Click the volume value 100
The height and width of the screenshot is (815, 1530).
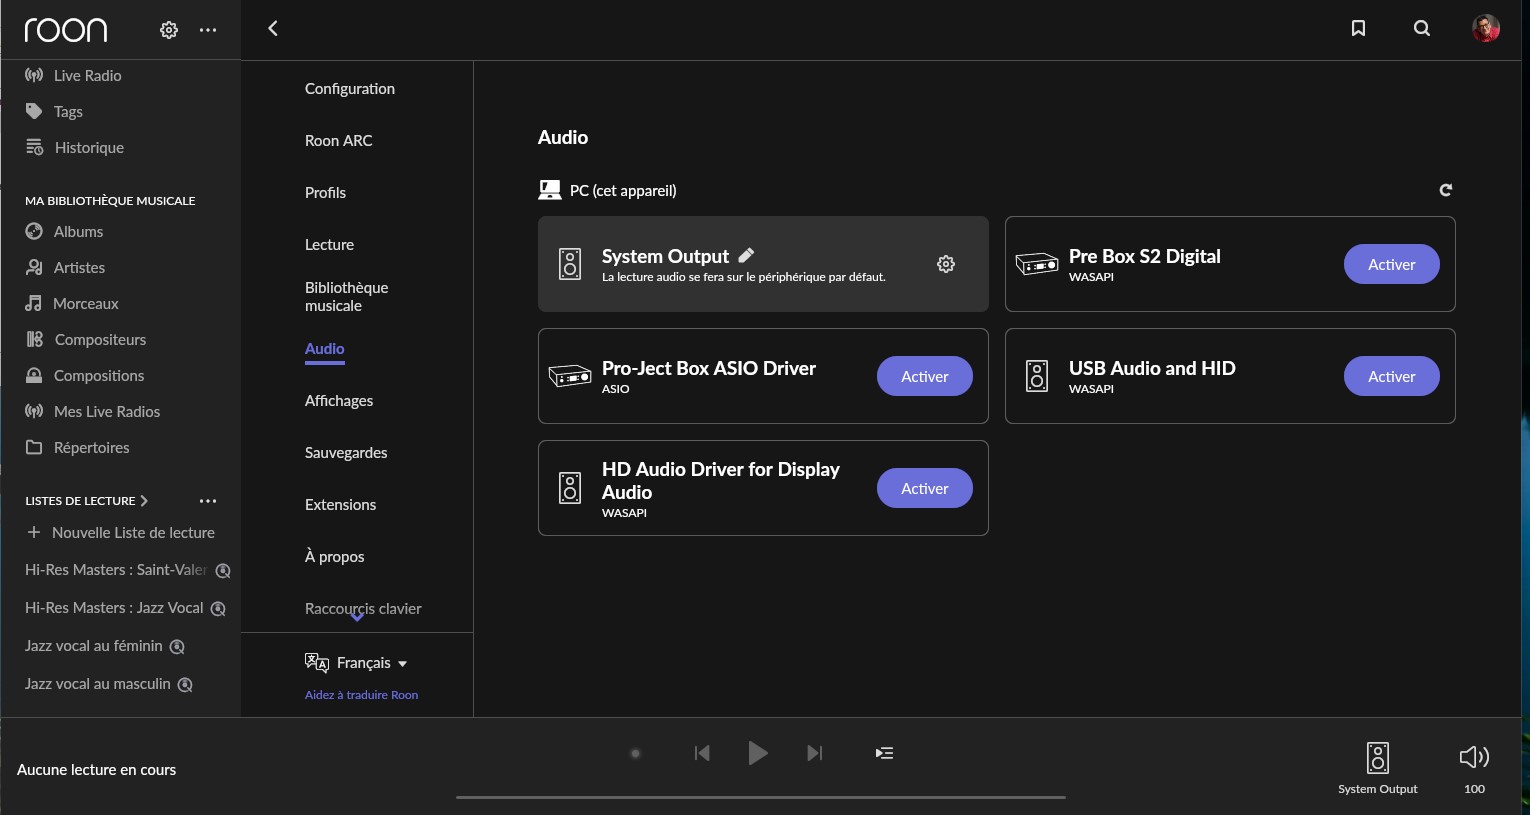point(1474,789)
